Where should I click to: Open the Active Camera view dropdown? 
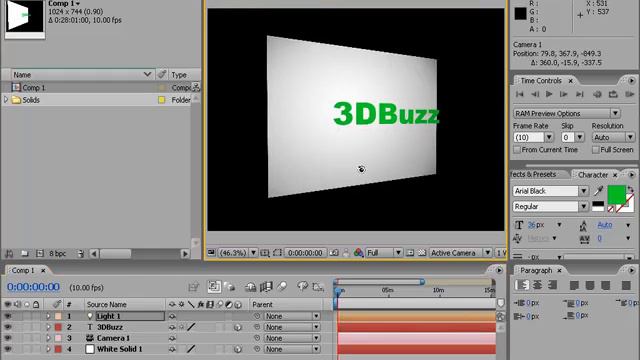(460, 253)
